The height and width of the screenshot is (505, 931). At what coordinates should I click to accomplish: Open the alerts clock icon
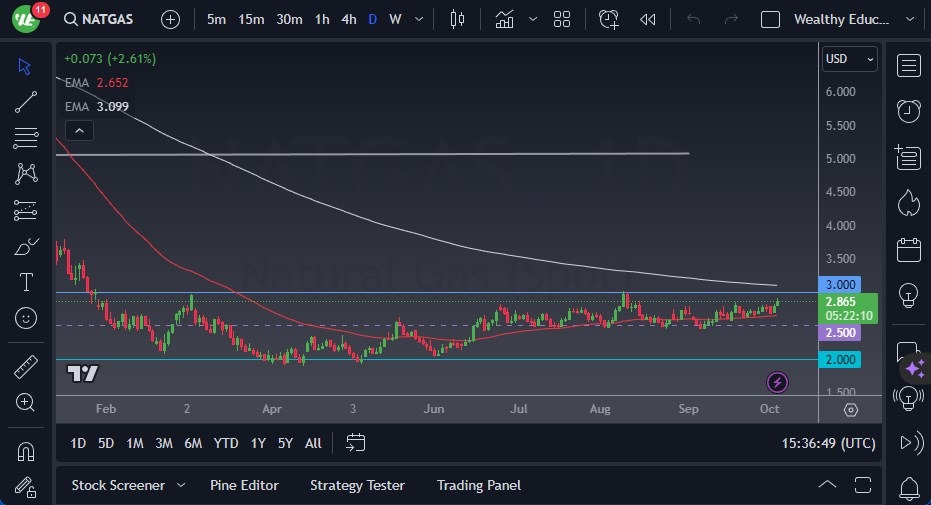click(908, 111)
